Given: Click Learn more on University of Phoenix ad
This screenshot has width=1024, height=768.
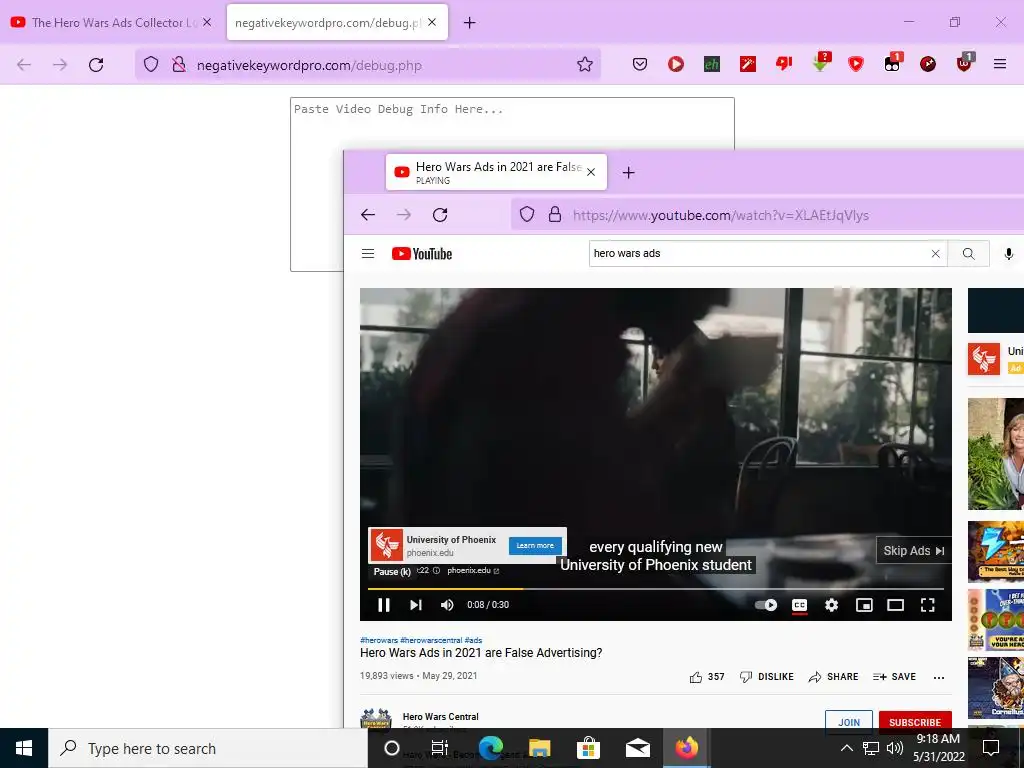Looking at the screenshot, I should (x=535, y=545).
